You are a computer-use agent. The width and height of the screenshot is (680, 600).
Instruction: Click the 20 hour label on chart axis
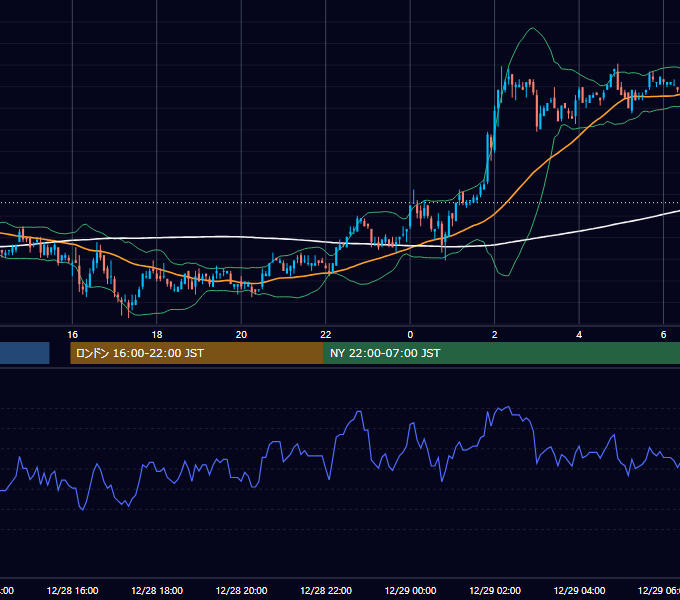[241, 335]
